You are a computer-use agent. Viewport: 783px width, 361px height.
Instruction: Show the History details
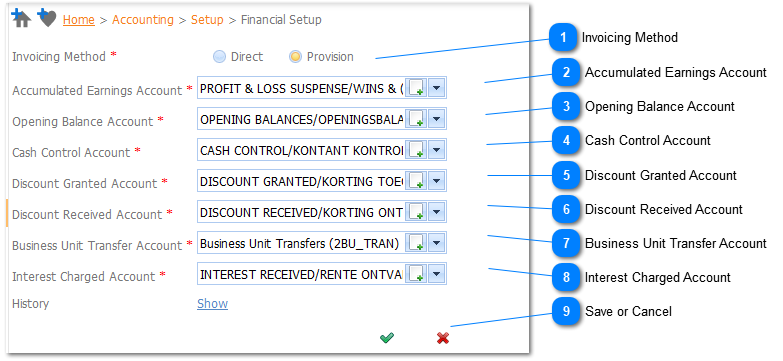(212, 304)
